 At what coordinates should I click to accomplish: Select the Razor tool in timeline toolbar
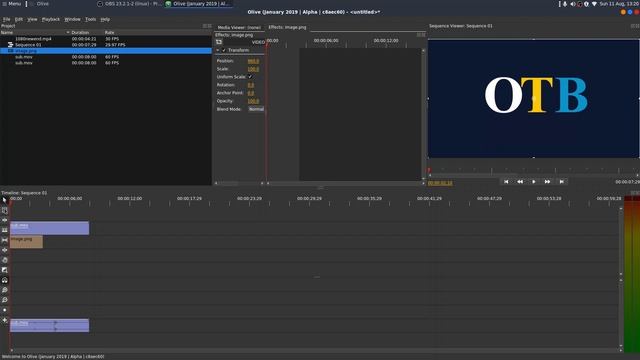4,230
